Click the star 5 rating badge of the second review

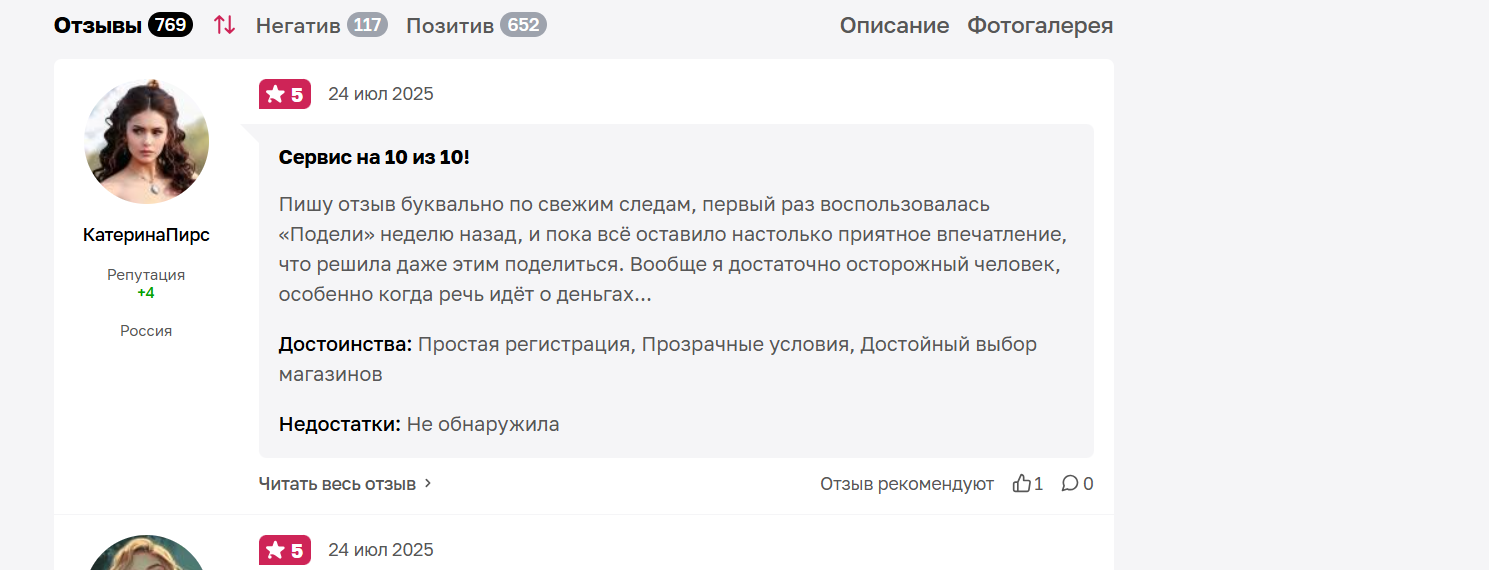285,550
